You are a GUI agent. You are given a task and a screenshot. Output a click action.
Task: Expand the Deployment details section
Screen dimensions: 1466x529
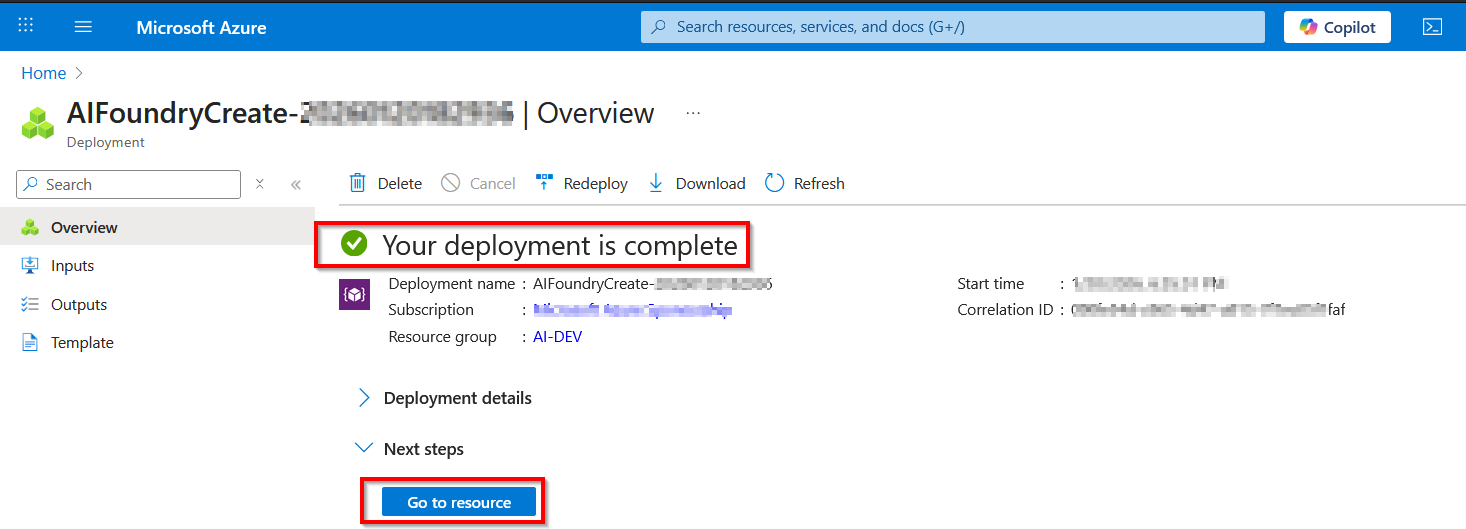[x=364, y=398]
